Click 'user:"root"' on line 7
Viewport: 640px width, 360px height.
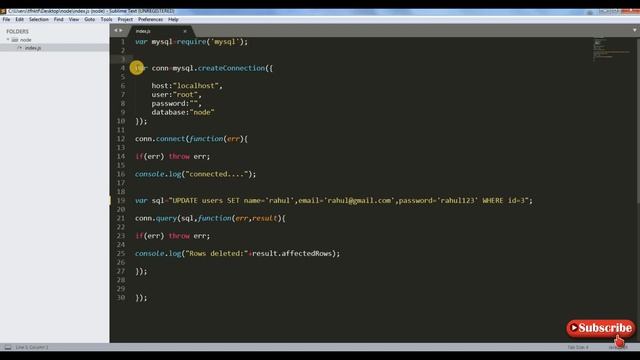point(175,95)
